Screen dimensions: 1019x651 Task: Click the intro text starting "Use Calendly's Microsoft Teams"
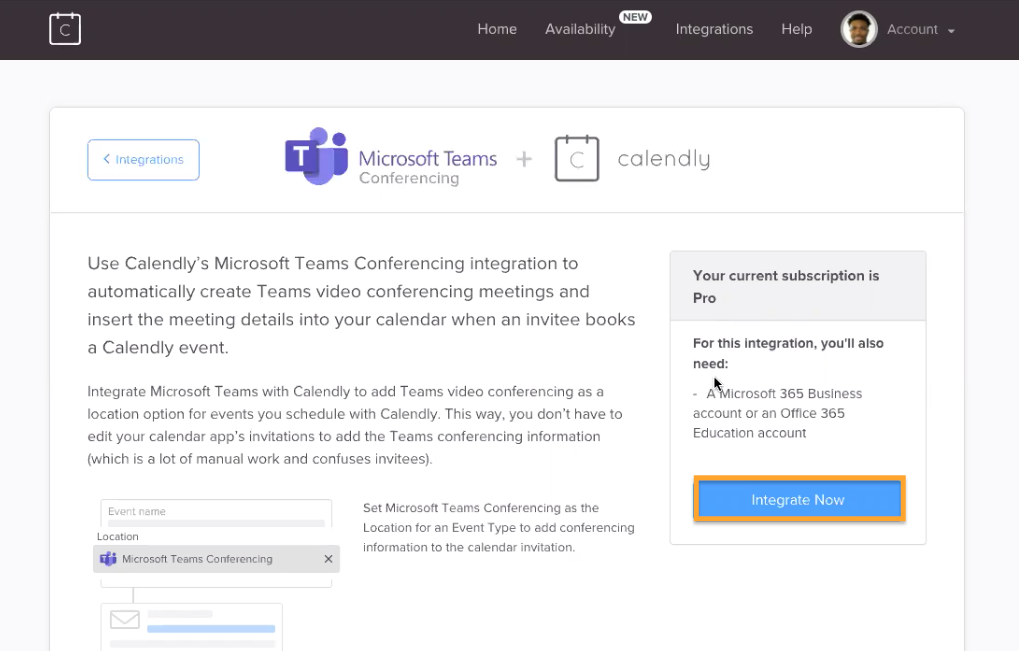361,305
